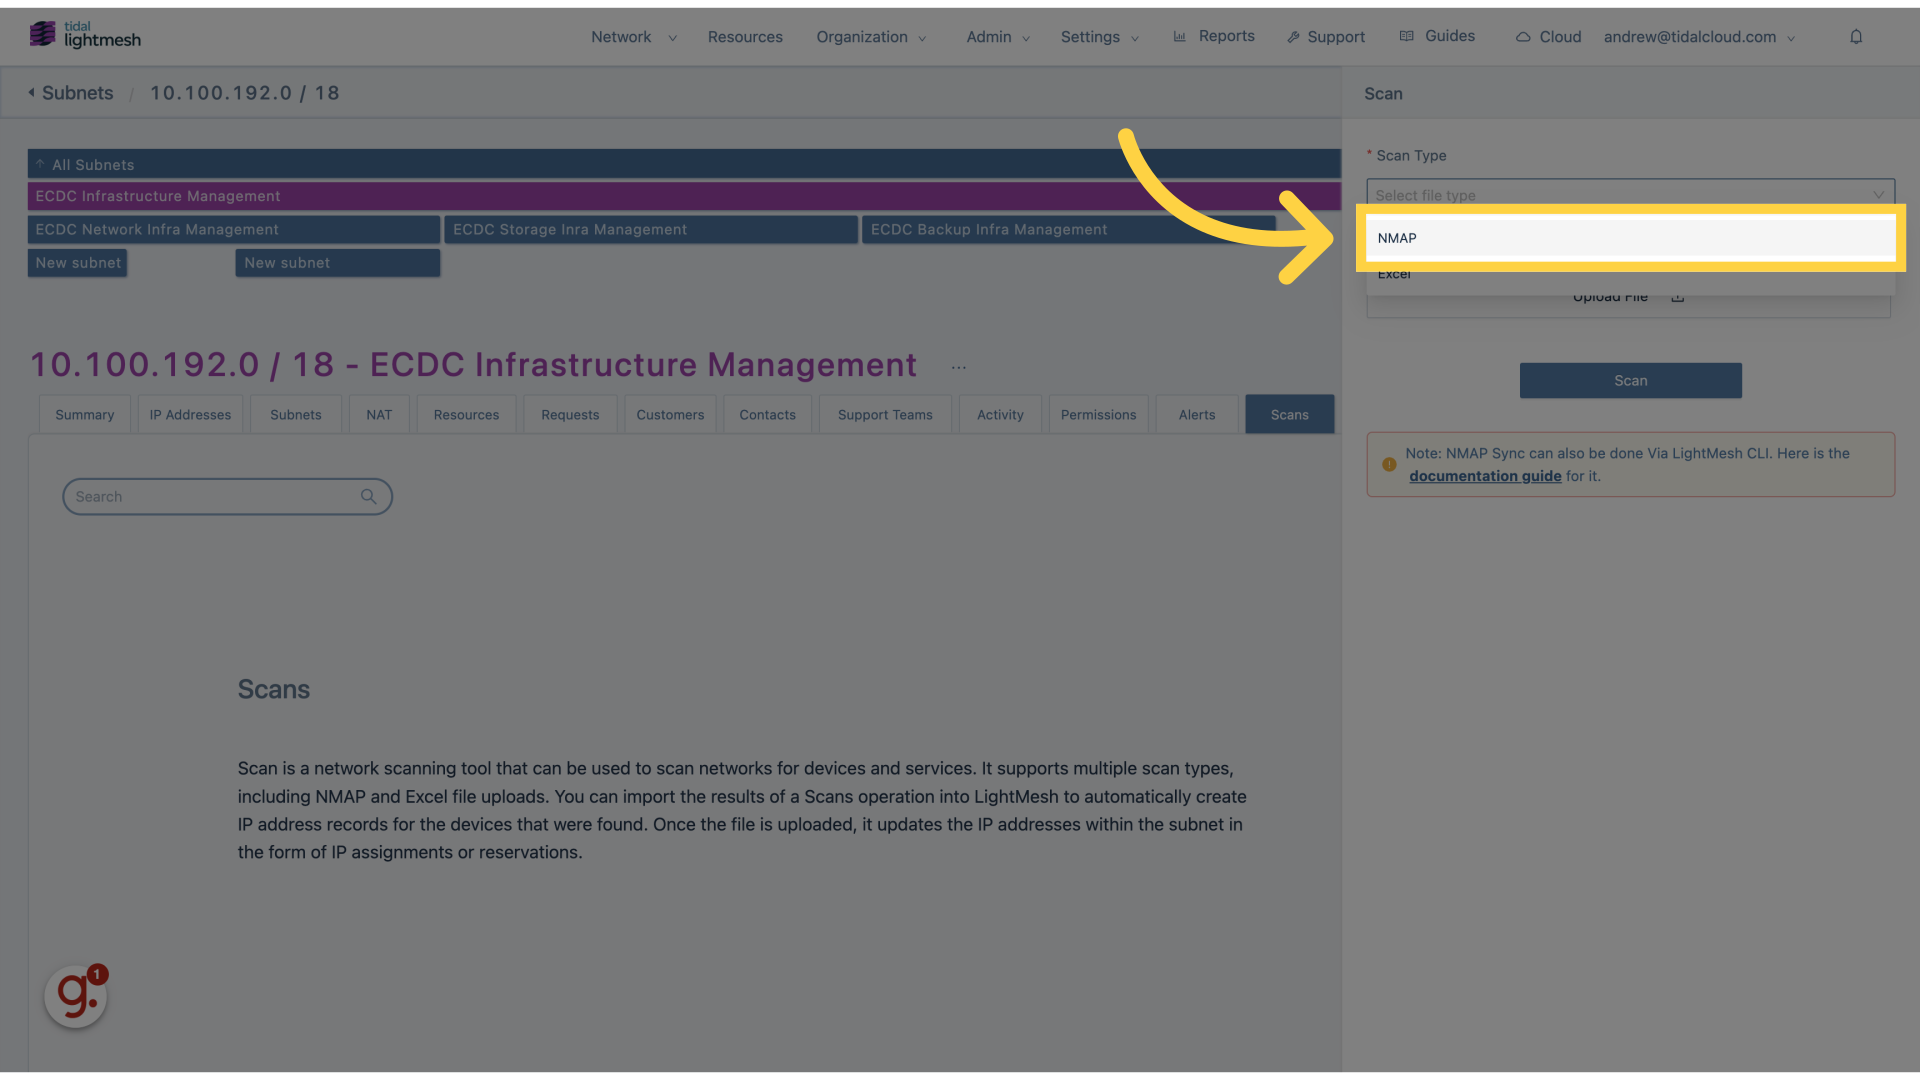The width and height of the screenshot is (1920, 1080).
Task: Select the ECDC Backup Infra Management block
Action: pyautogui.click(x=1069, y=230)
